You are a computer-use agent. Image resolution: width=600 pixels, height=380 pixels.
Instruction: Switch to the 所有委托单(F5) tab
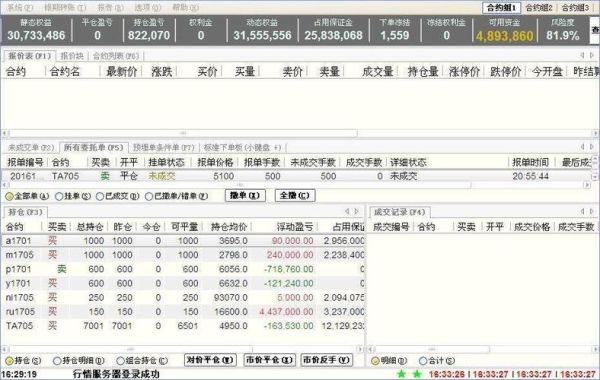pos(93,147)
